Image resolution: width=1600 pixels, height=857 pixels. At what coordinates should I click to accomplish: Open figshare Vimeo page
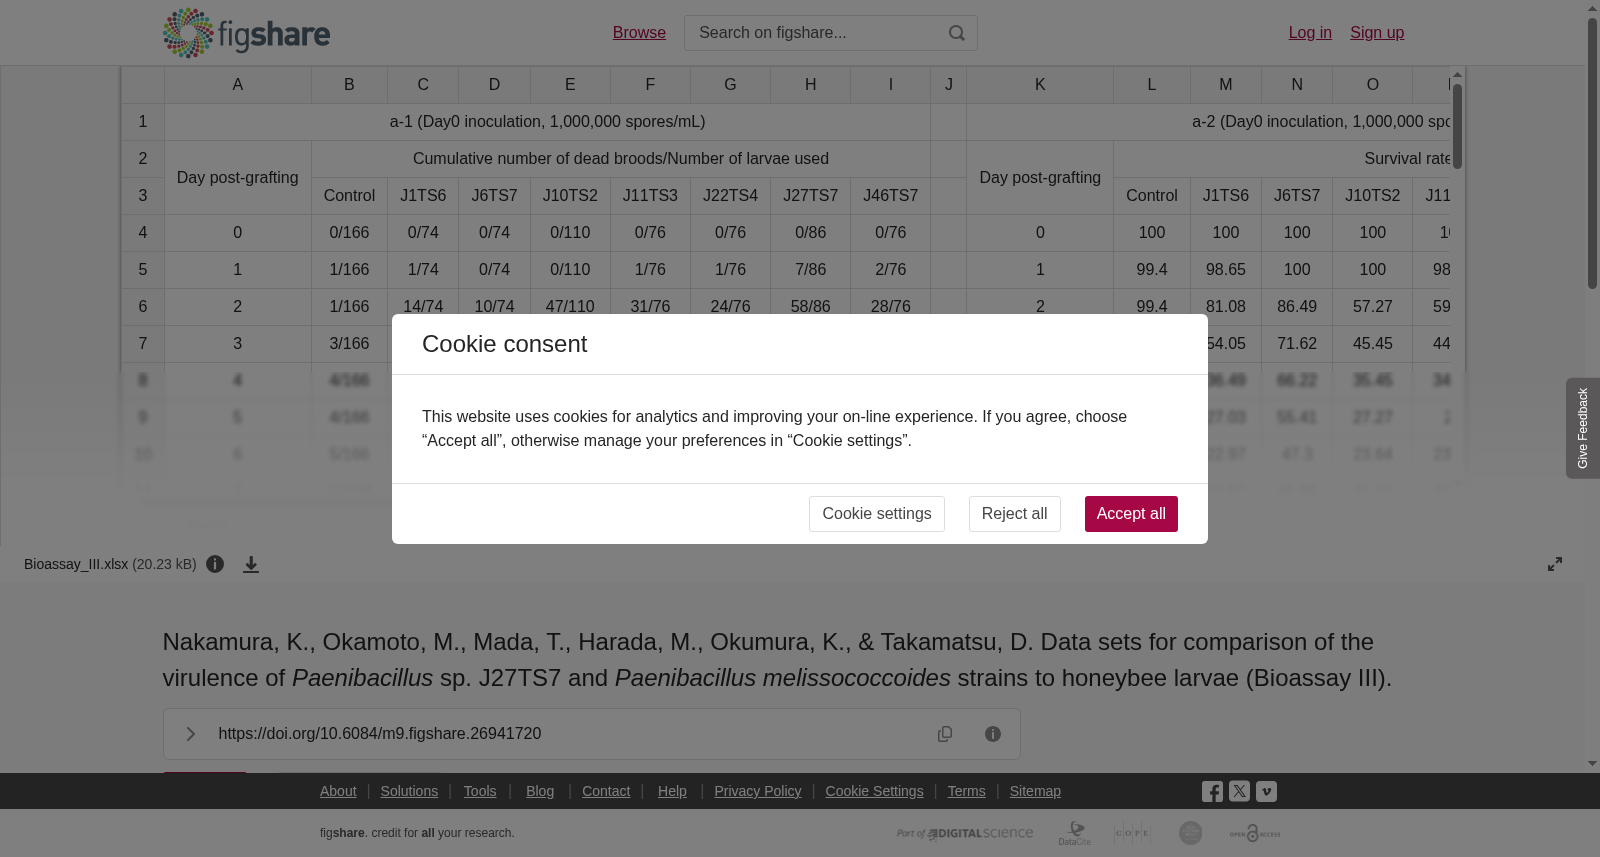coord(1266,791)
